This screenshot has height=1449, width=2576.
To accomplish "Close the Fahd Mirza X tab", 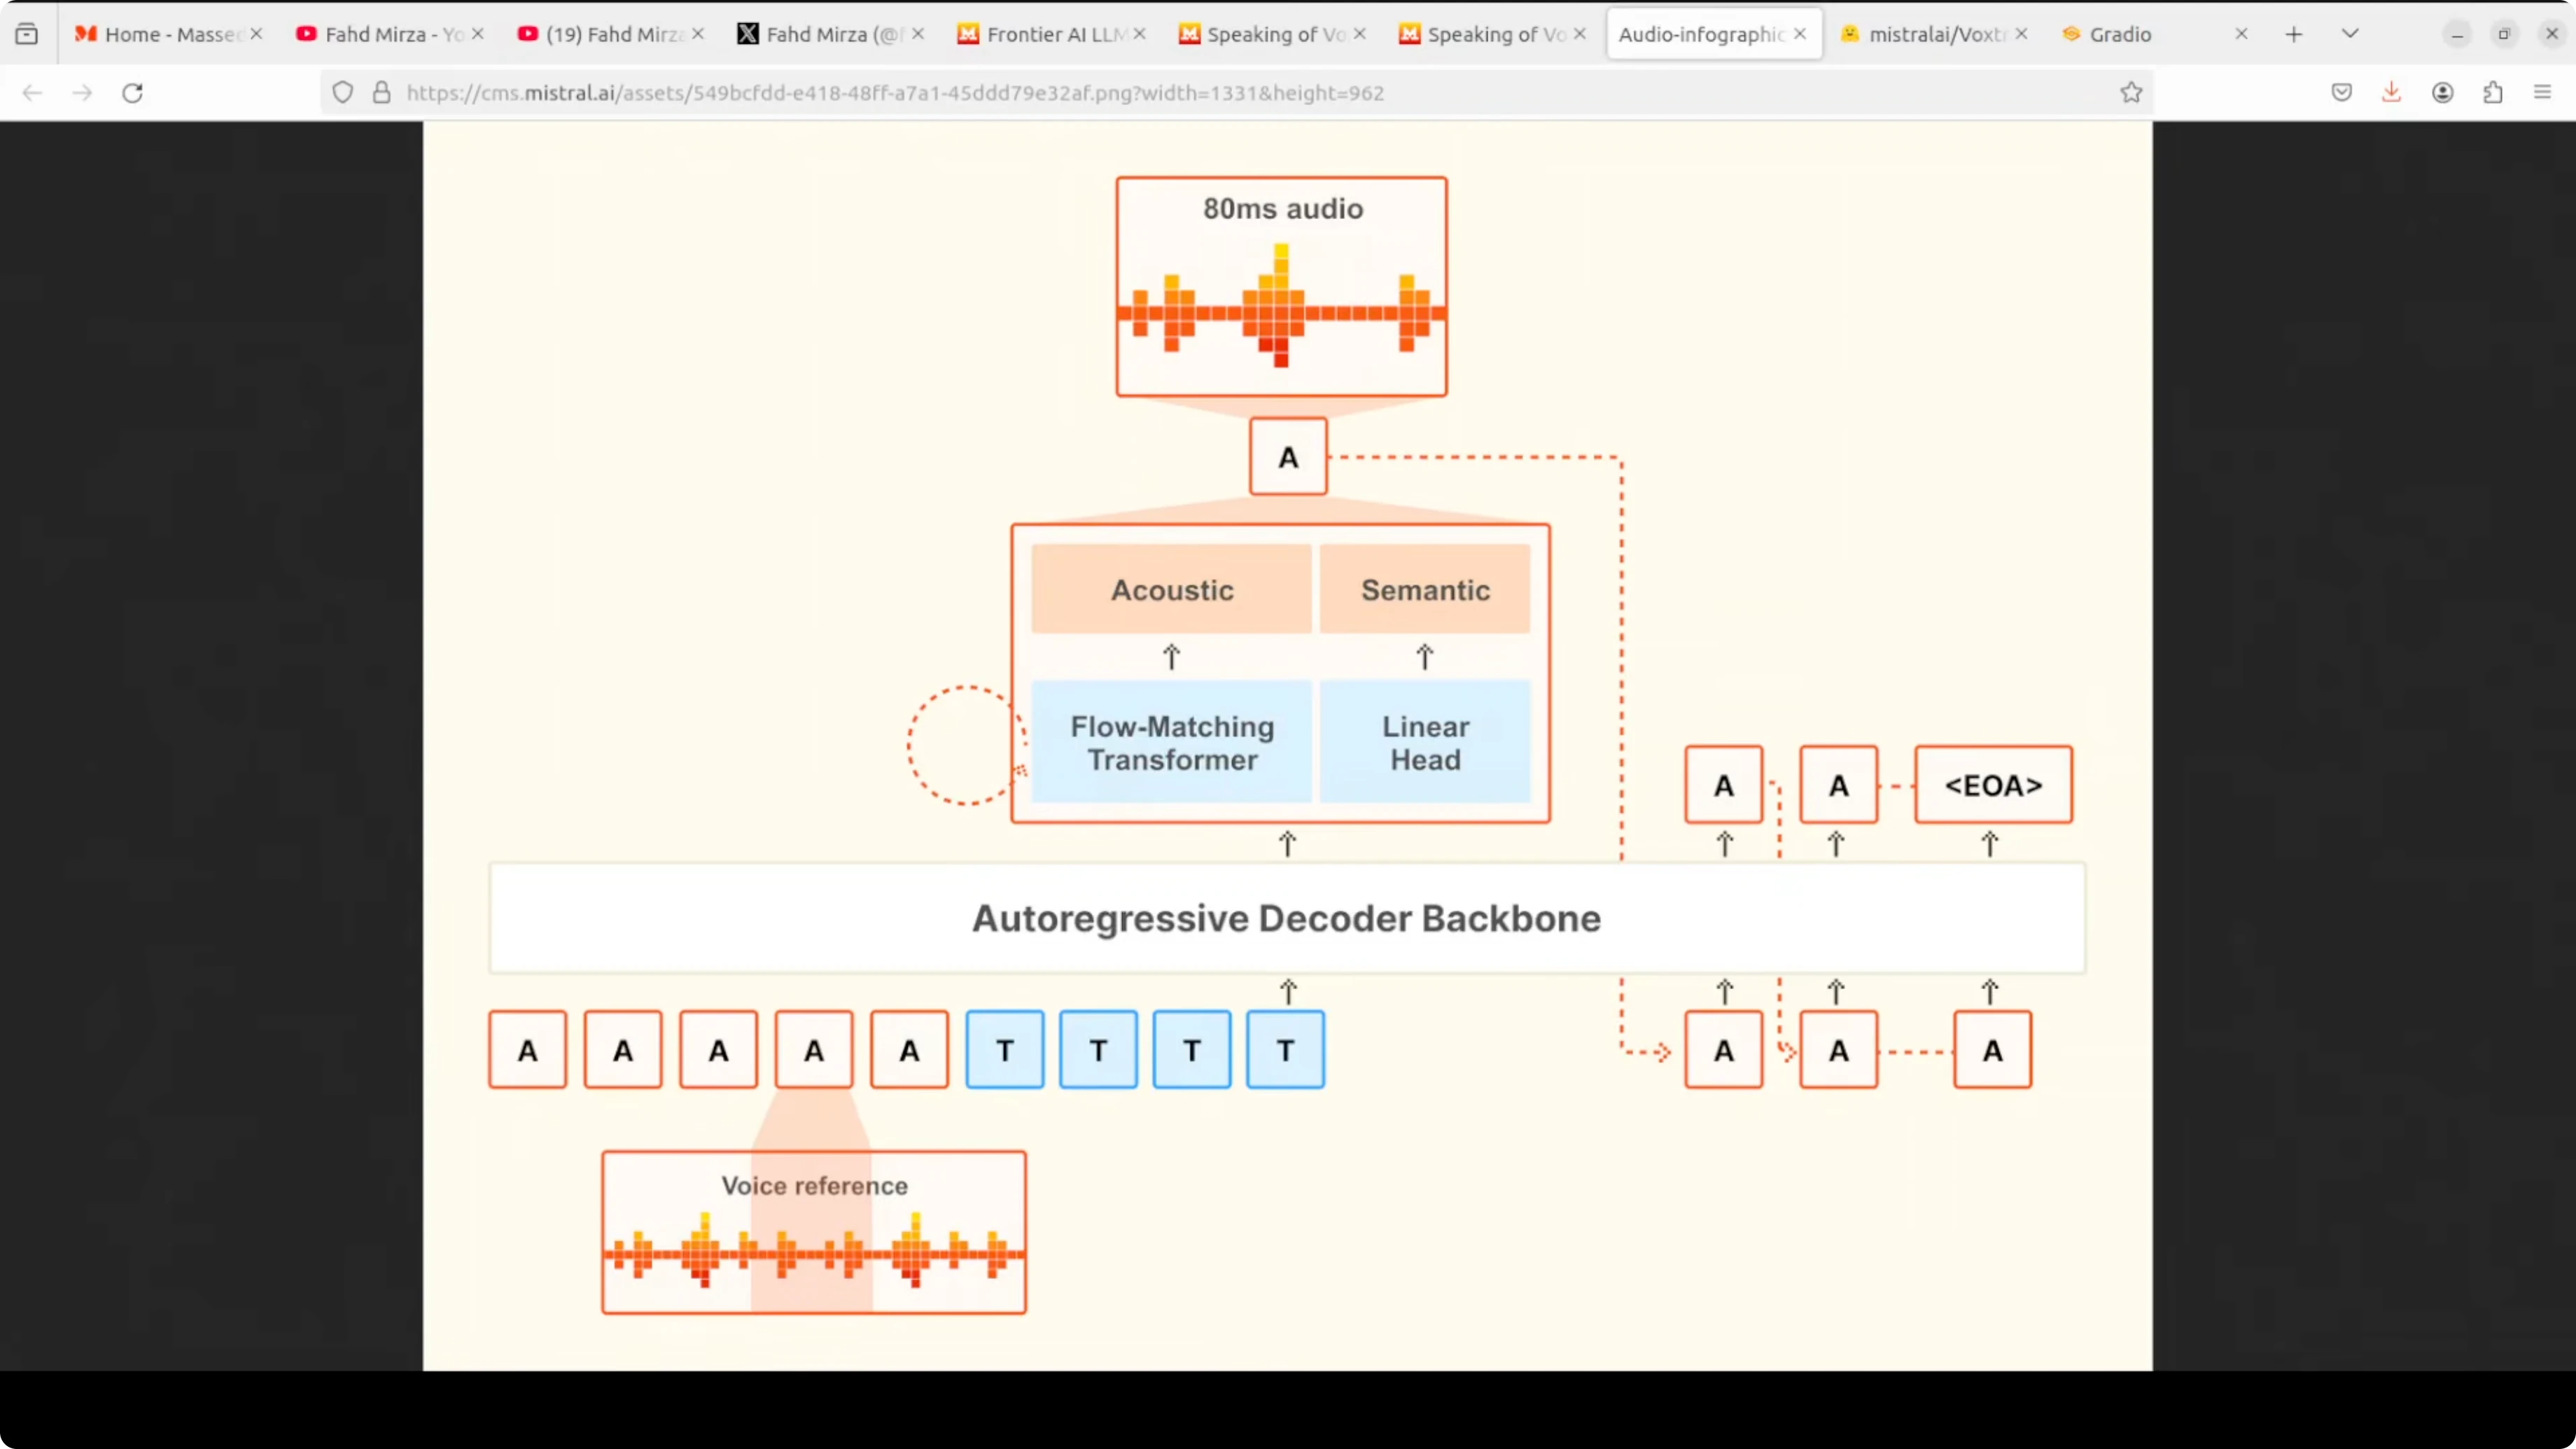I will 918,34.
